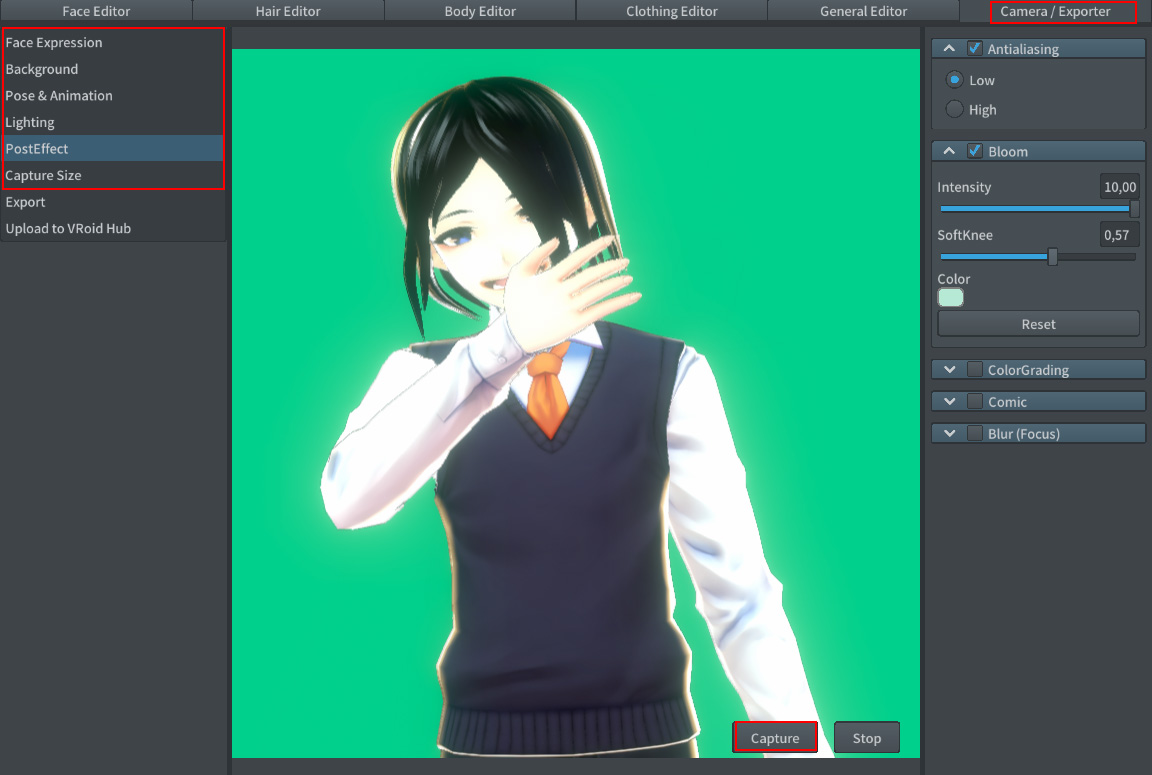Expand the ColorGrading section
Screen dimensions: 1152x775
(948, 369)
